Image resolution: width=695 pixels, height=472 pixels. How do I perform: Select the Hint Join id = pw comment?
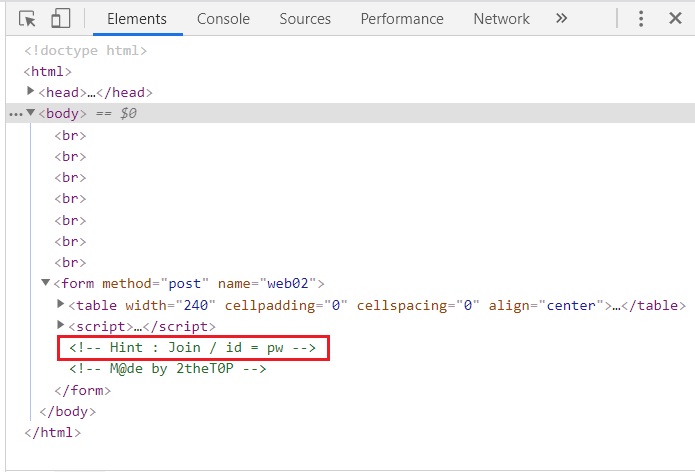click(x=193, y=348)
